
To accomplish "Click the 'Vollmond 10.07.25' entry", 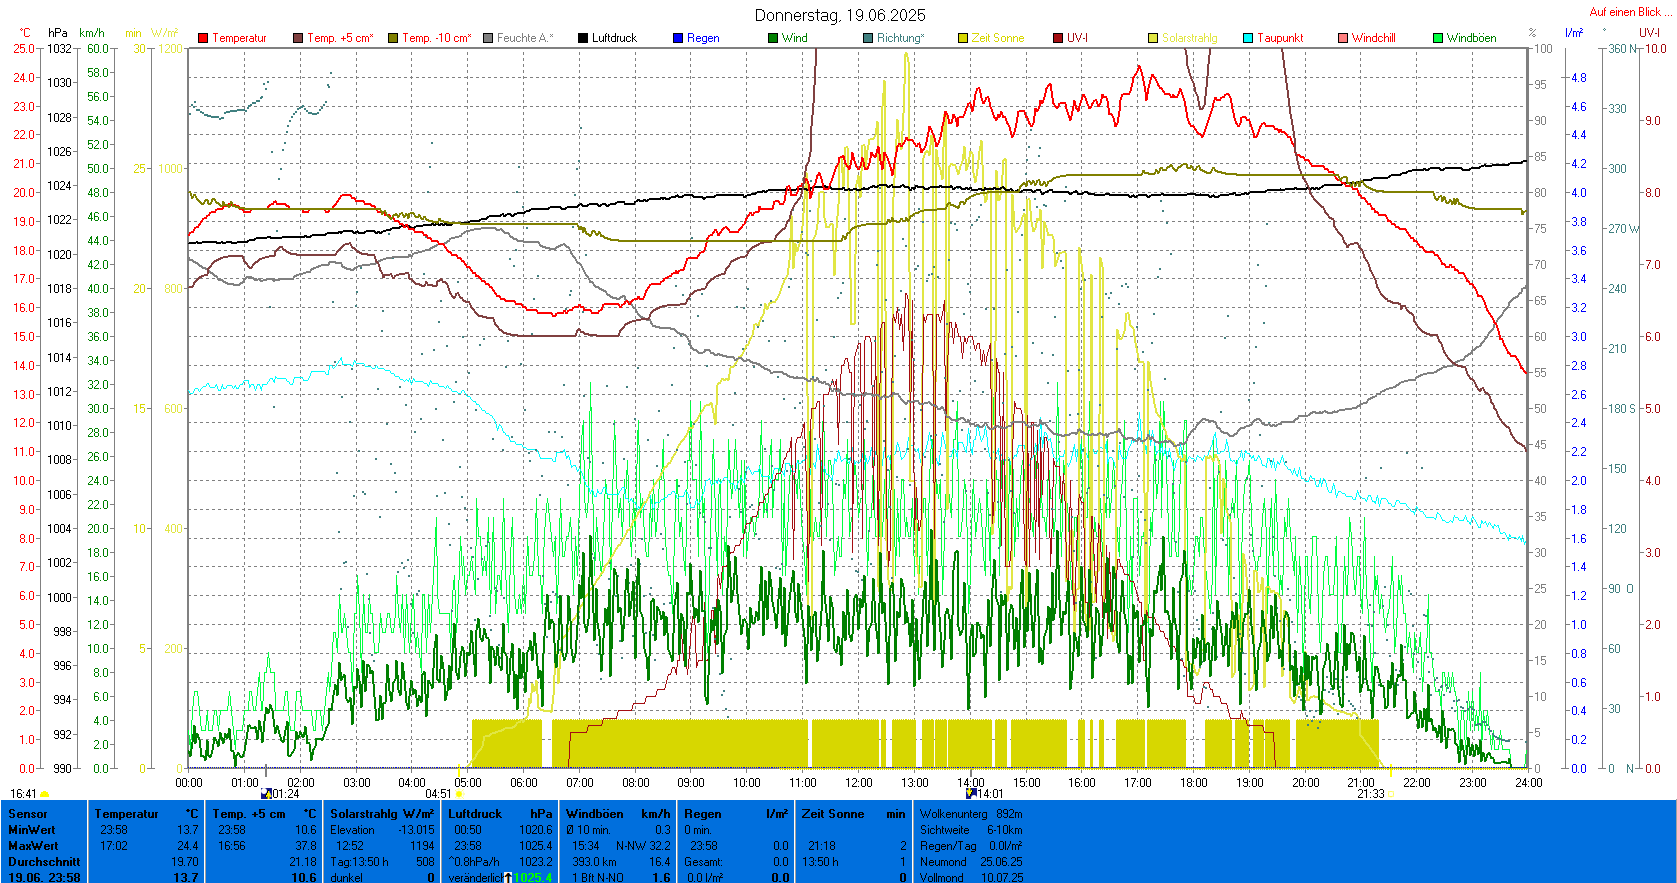I will 971,878.
